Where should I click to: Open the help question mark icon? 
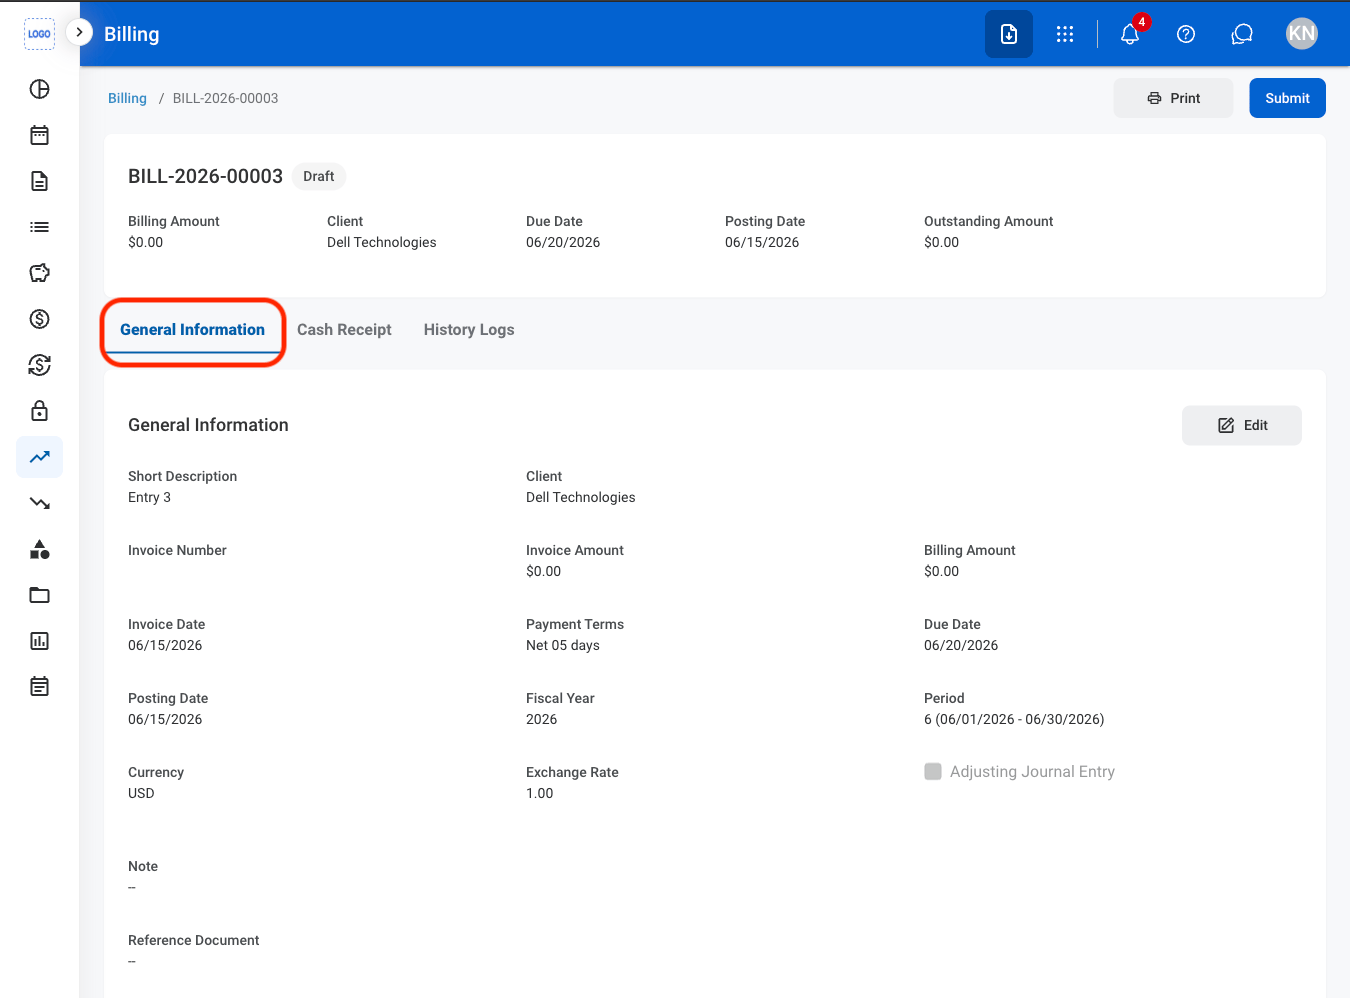(x=1186, y=34)
